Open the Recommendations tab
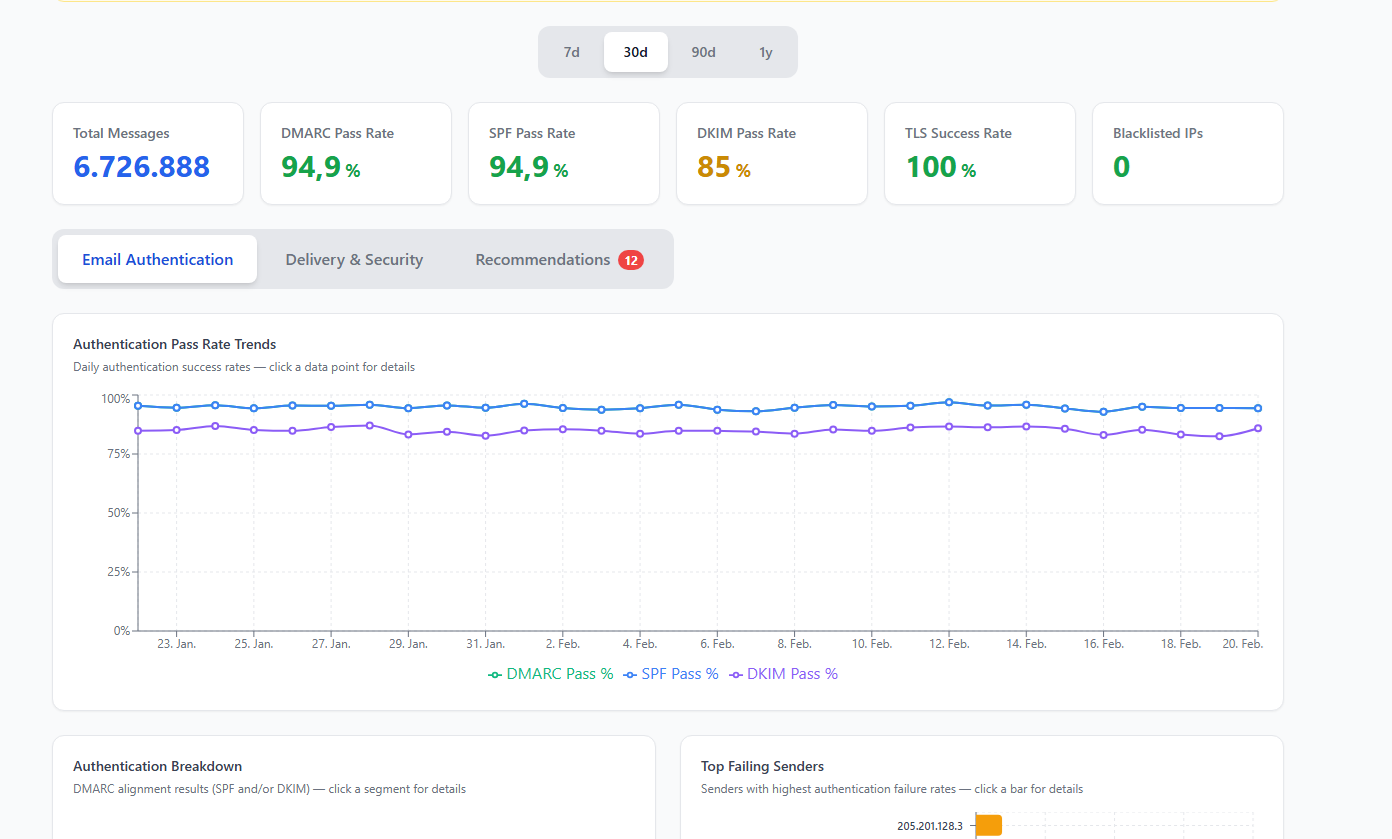 (543, 259)
